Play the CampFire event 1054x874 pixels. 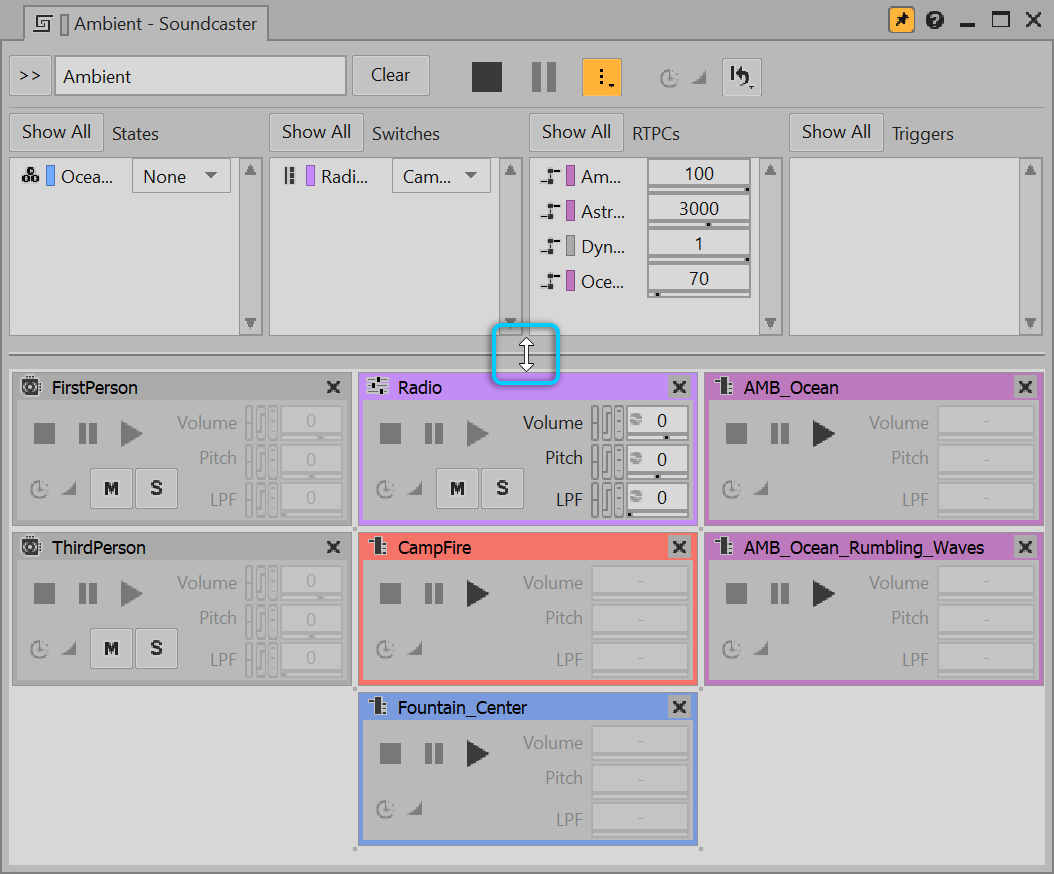(x=478, y=593)
